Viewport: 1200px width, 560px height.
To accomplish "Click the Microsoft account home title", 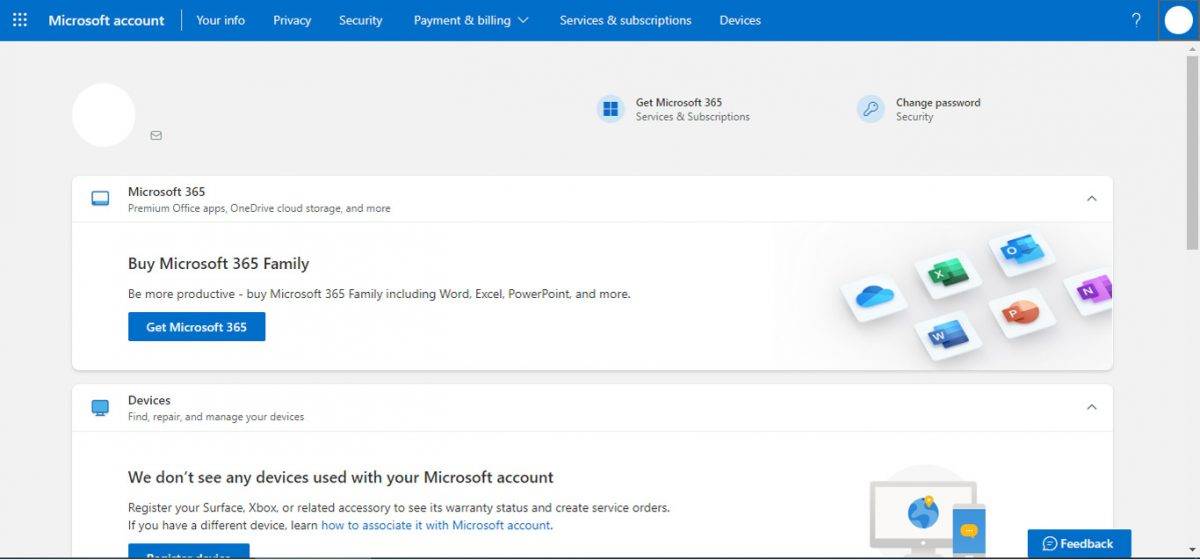I will coord(106,20).
